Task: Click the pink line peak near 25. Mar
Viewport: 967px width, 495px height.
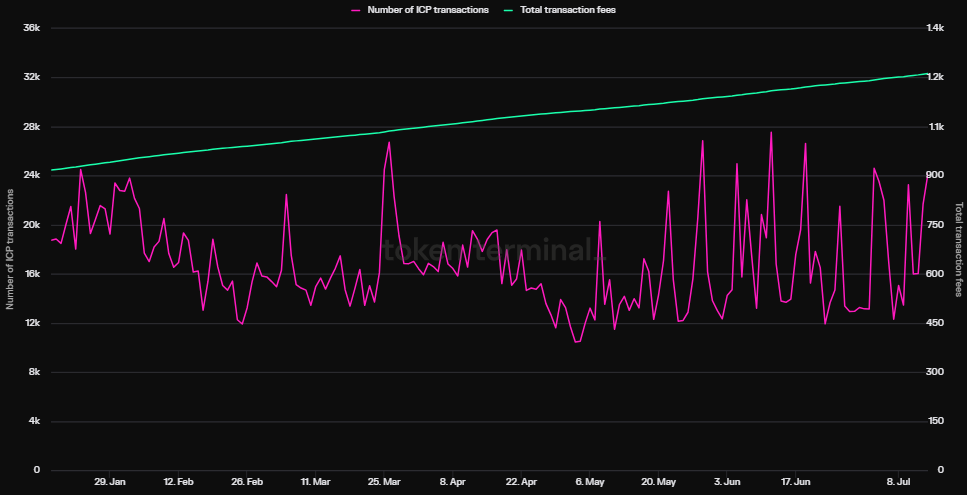Action: pos(389,142)
